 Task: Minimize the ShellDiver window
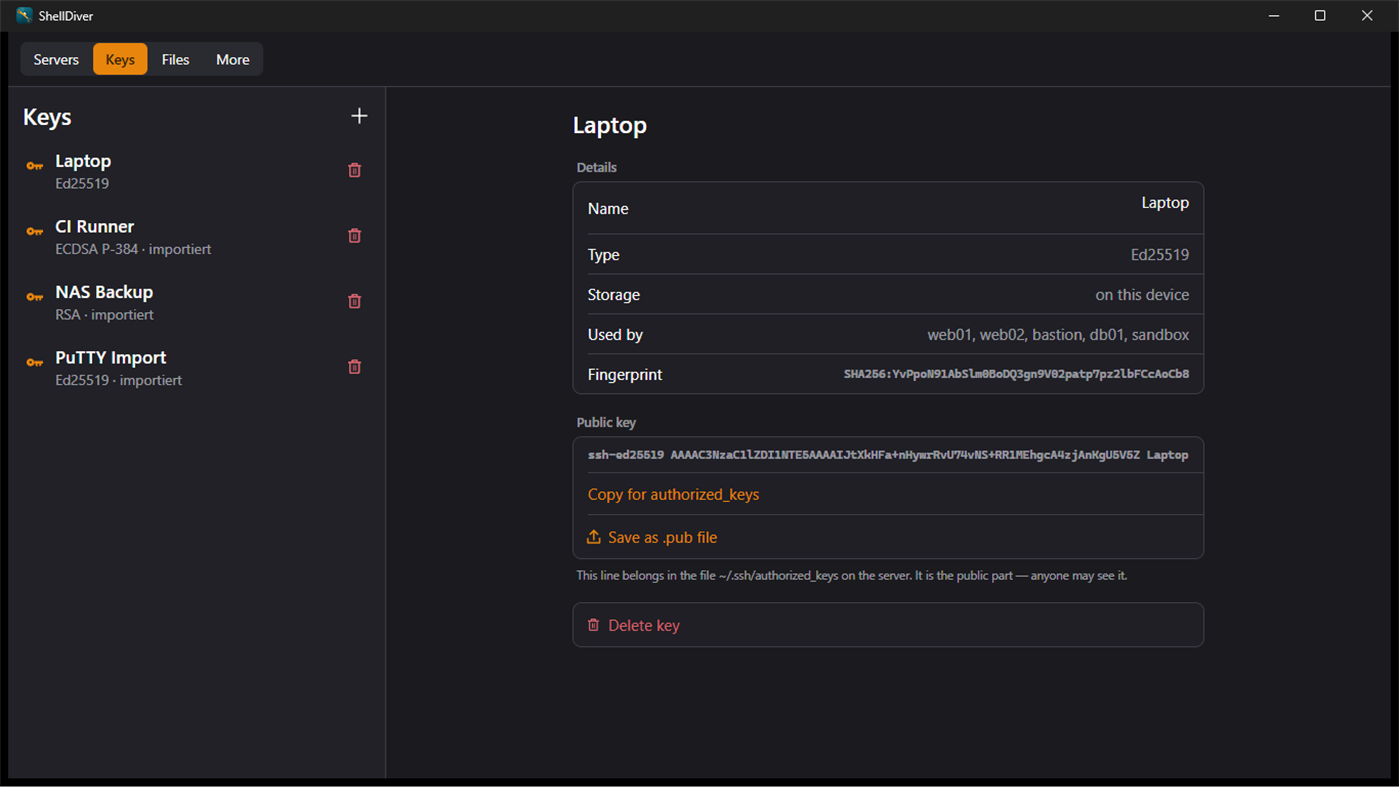(x=1274, y=15)
